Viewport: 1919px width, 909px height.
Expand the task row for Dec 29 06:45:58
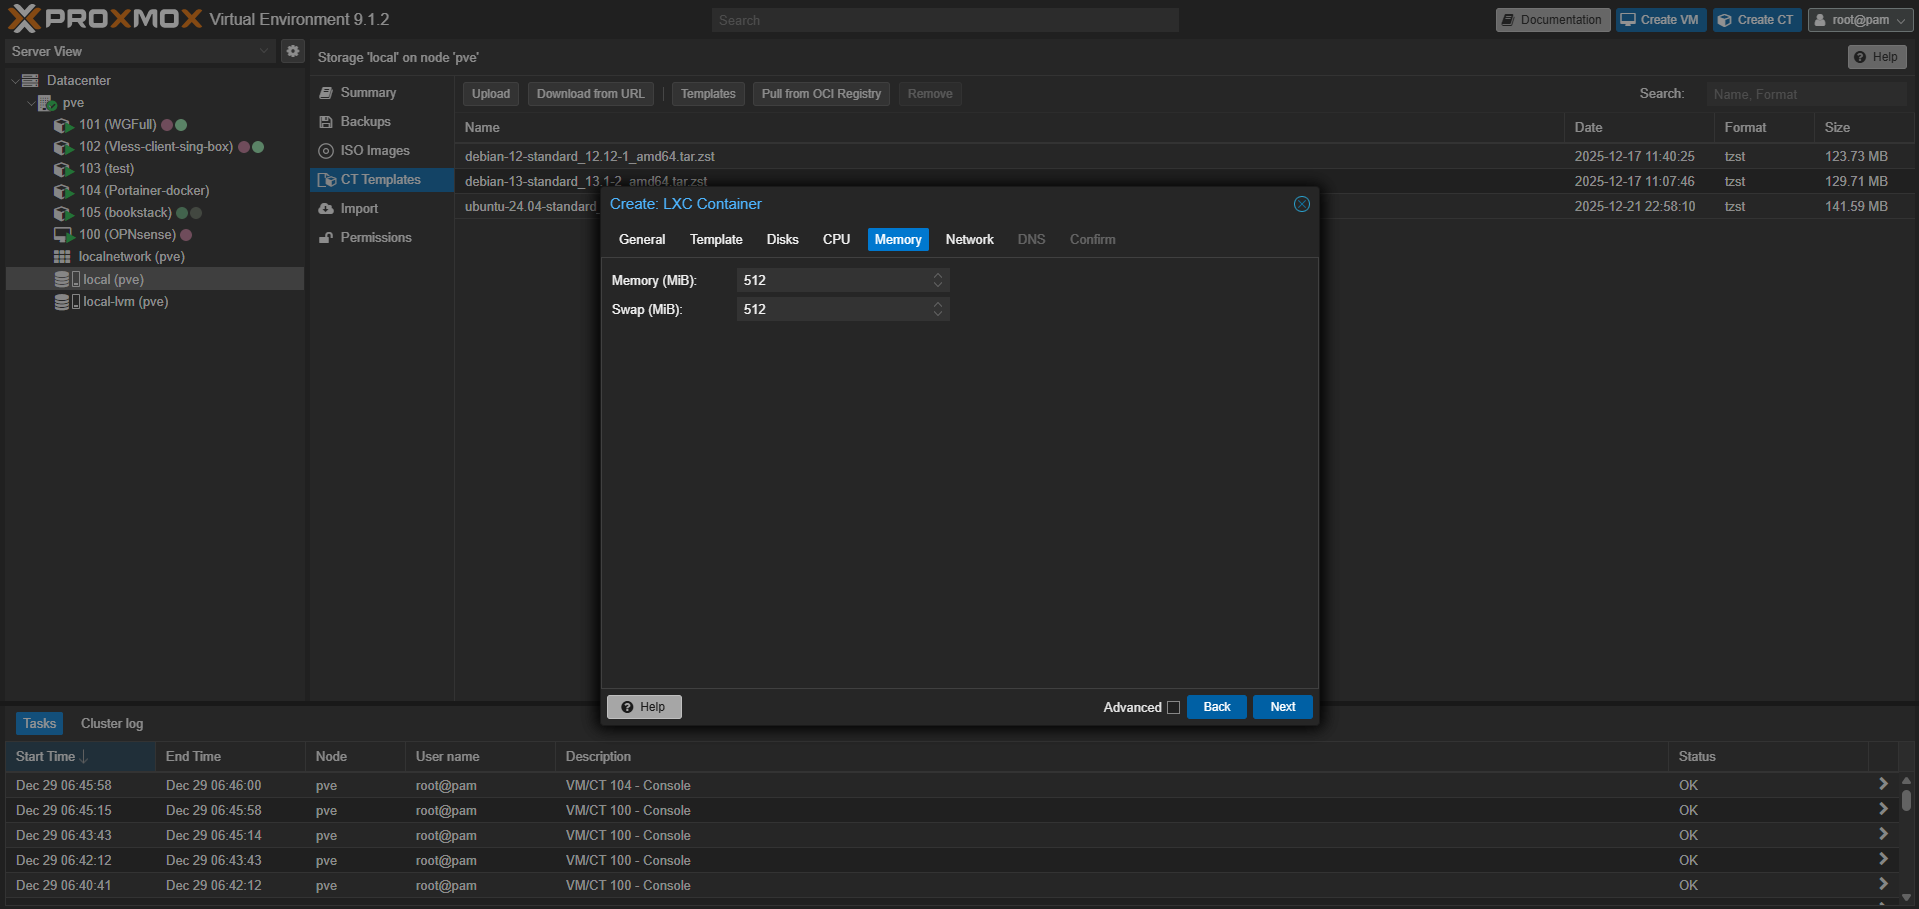[x=1883, y=785]
